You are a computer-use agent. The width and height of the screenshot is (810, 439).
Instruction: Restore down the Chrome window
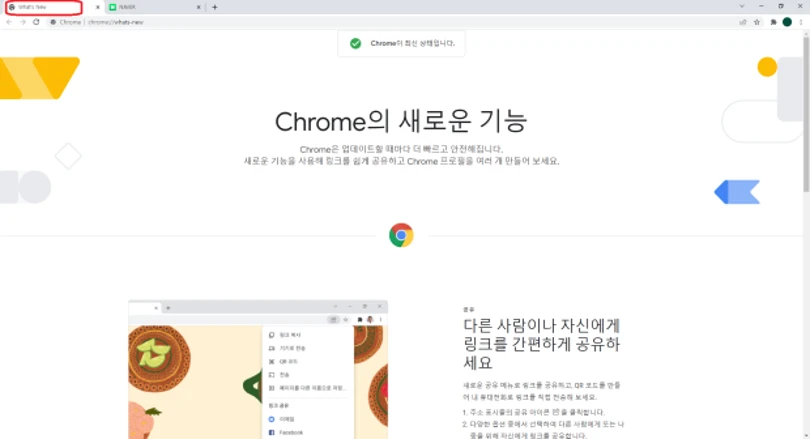coord(781,6)
